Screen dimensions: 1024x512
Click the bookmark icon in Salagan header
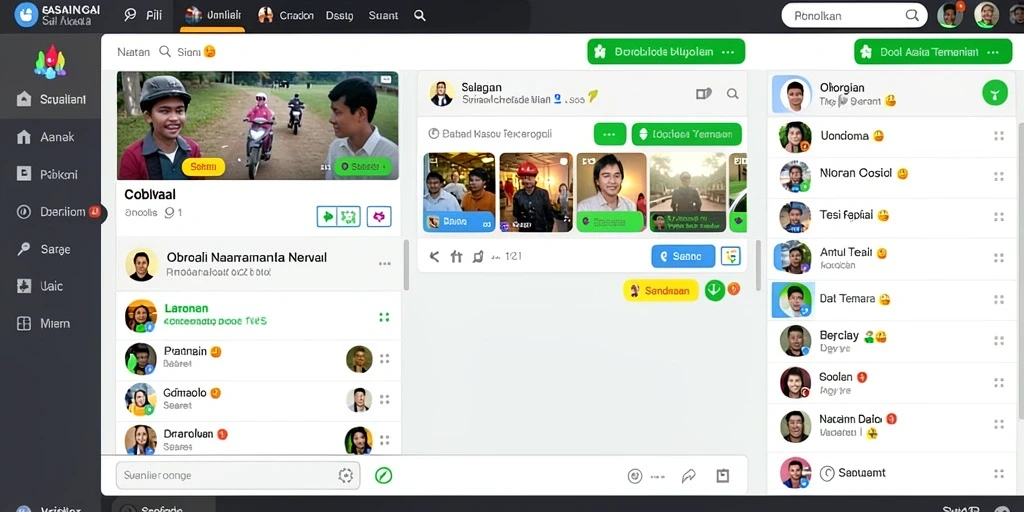[x=703, y=94]
